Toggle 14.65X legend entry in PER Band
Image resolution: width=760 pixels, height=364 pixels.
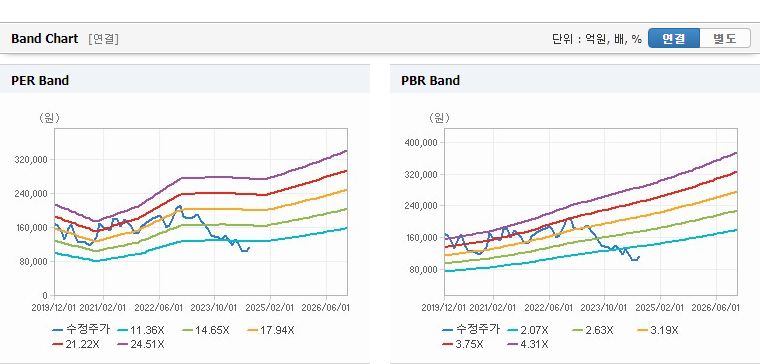click(x=206, y=331)
